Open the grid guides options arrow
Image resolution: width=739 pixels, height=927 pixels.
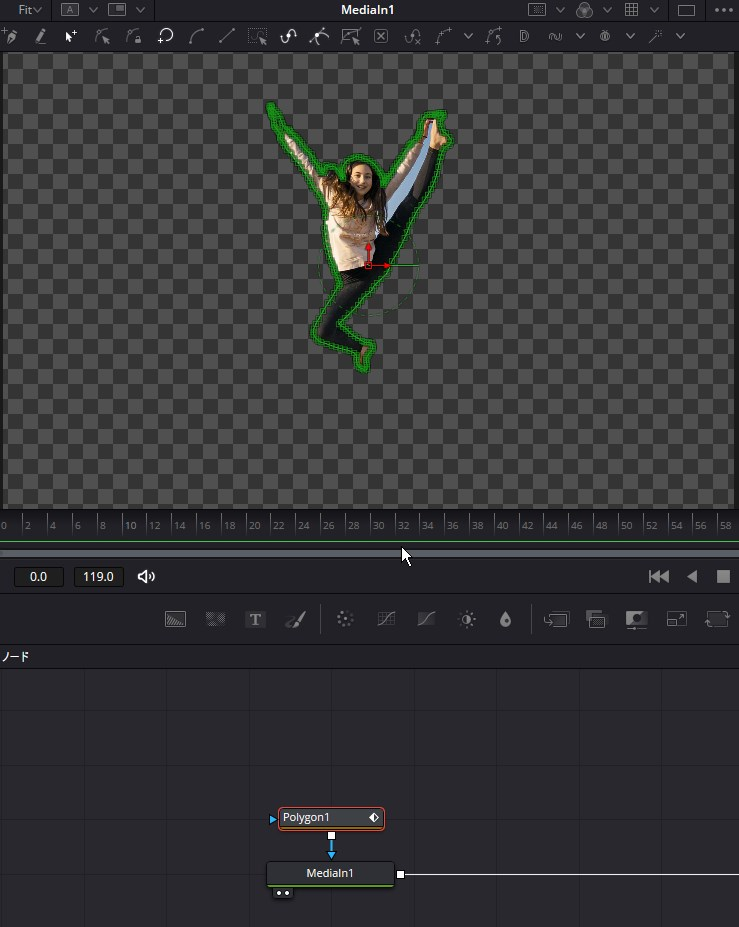[654, 10]
